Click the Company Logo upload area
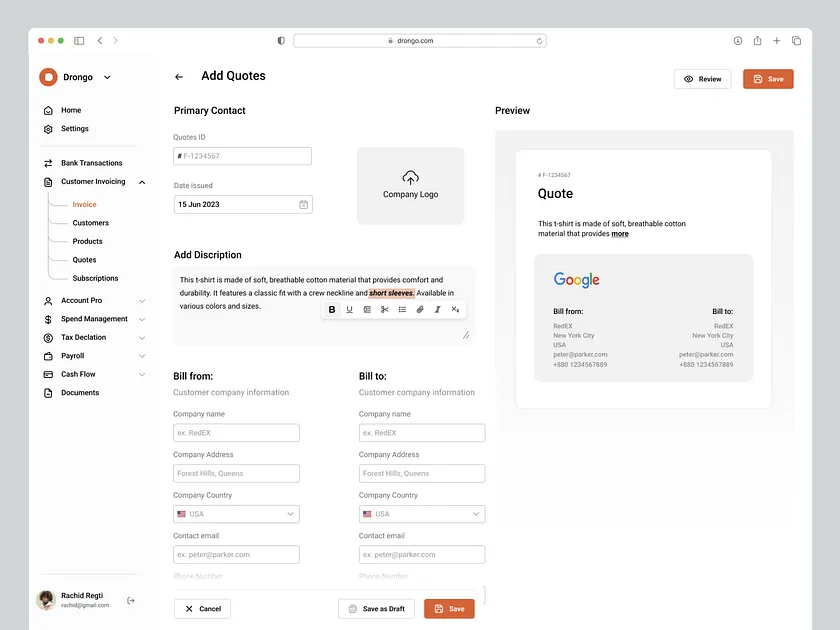This screenshot has height=630, width=840. pyautogui.click(x=410, y=187)
